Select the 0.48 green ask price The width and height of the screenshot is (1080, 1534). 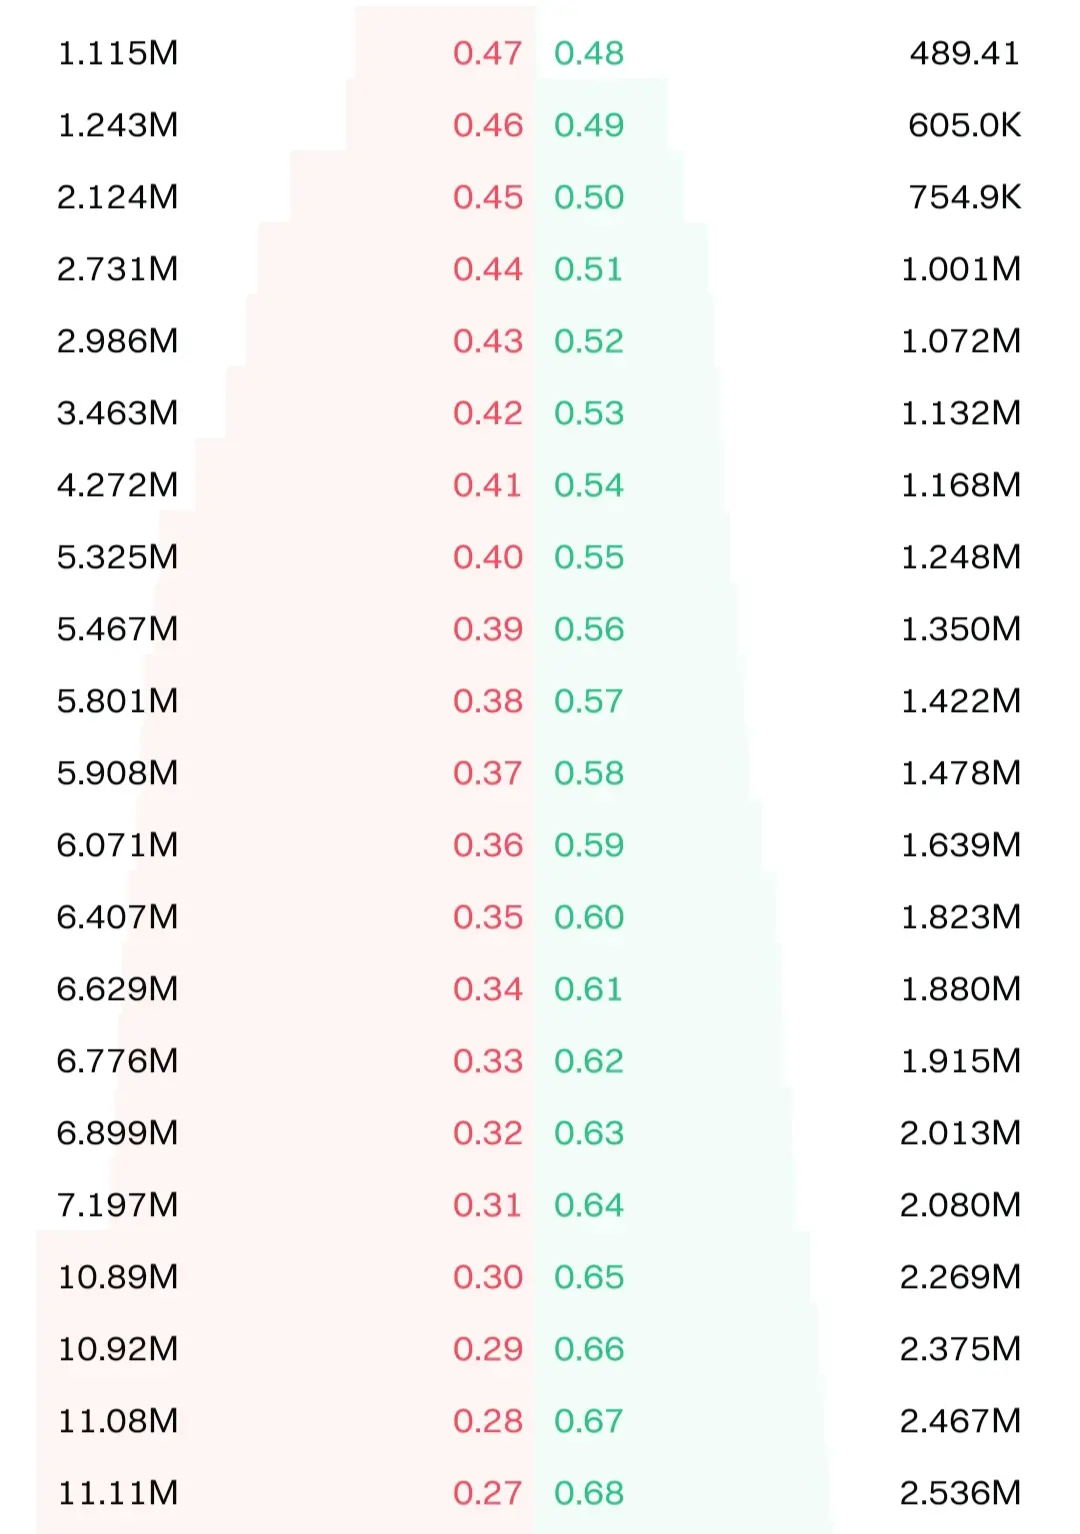(589, 53)
